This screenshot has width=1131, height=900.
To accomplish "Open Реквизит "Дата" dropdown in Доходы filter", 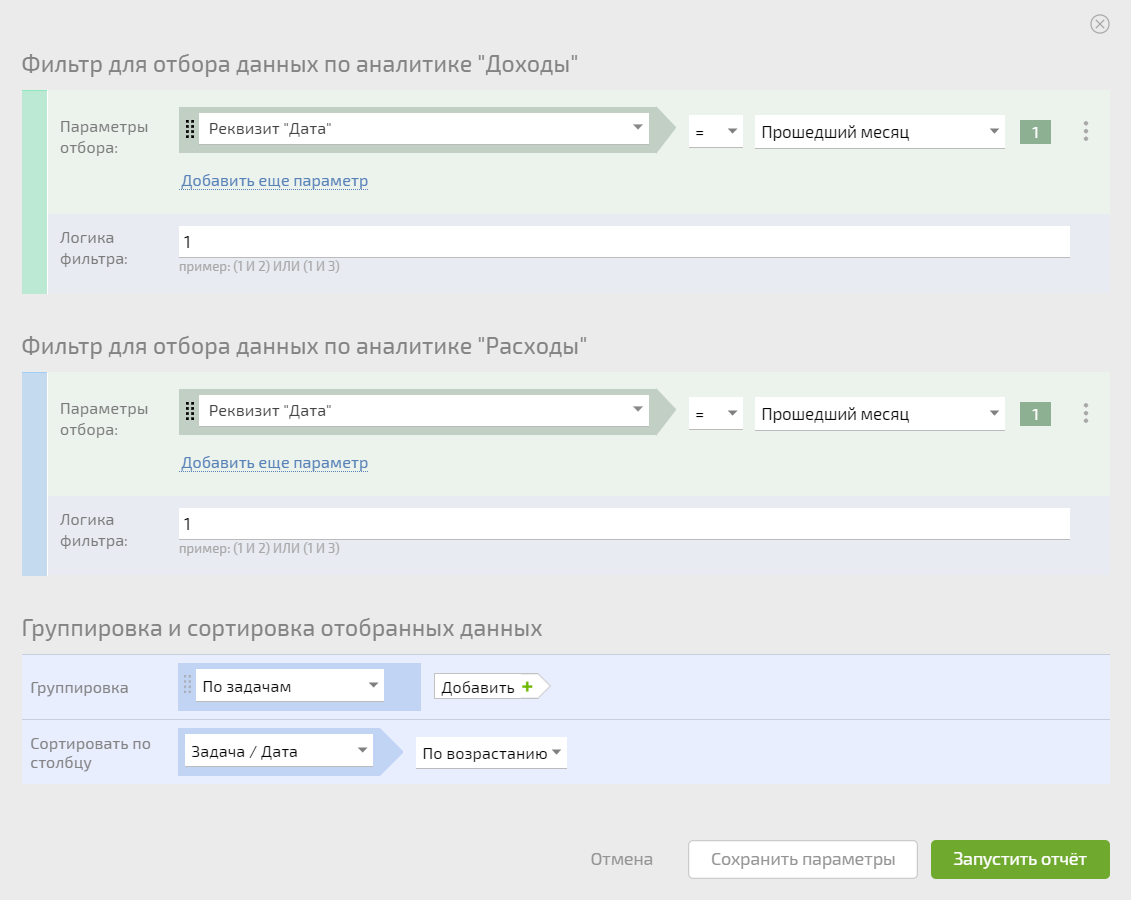I will click(423, 128).
